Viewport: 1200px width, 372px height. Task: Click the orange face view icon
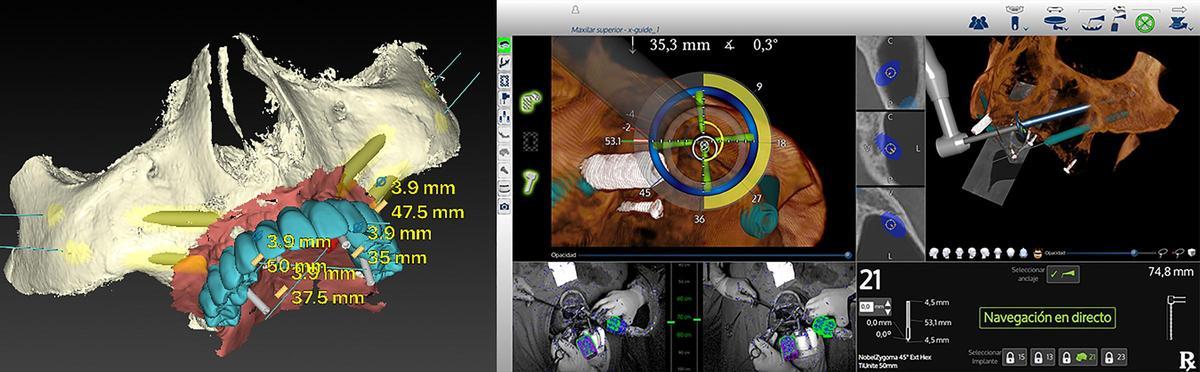coord(1037,253)
